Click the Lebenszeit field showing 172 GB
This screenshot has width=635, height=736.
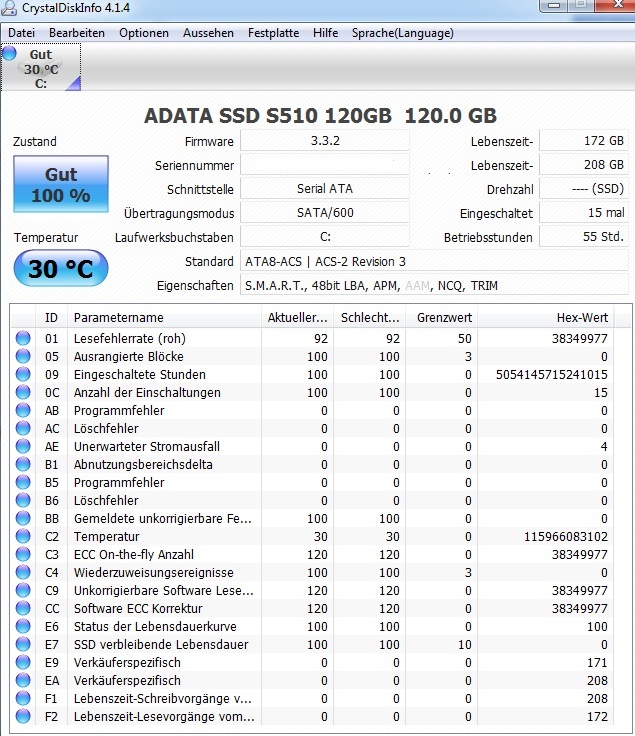click(584, 141)
